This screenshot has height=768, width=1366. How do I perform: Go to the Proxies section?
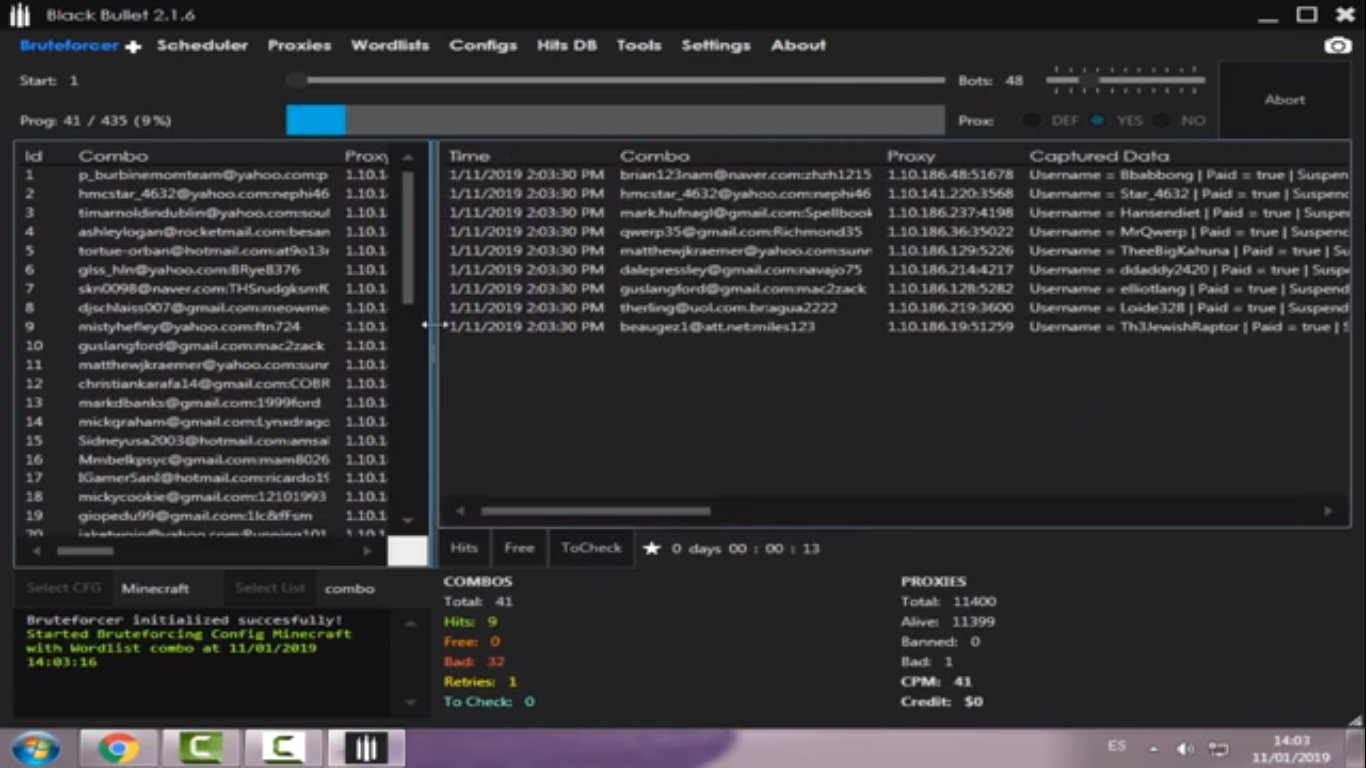299,46
